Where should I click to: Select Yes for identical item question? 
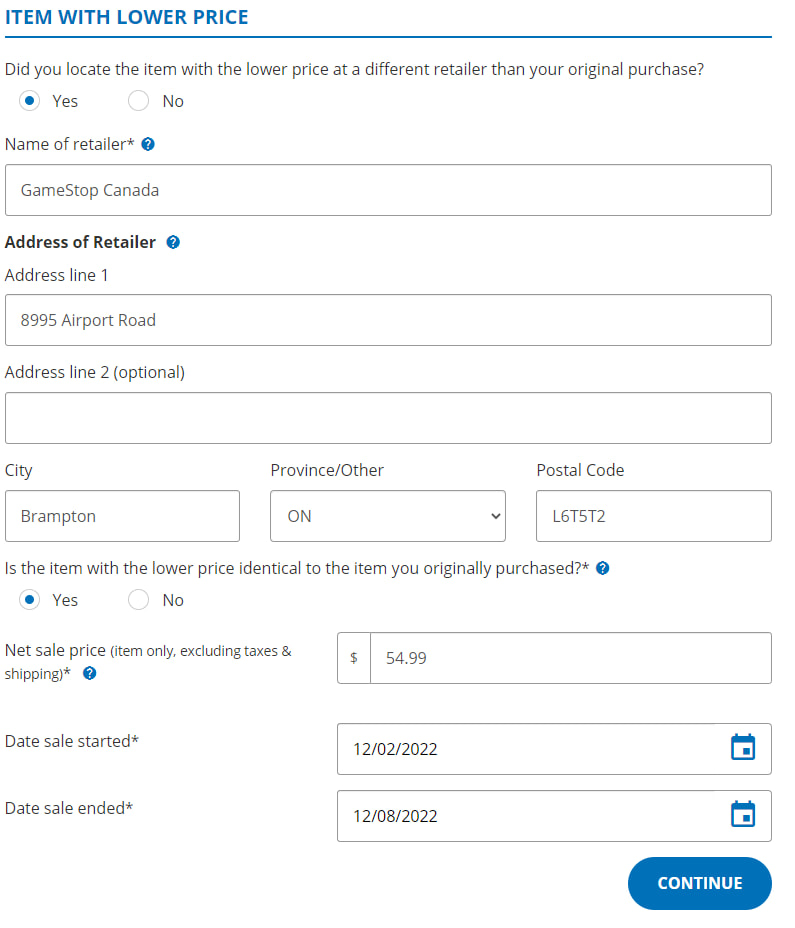[x=30, y=600]
